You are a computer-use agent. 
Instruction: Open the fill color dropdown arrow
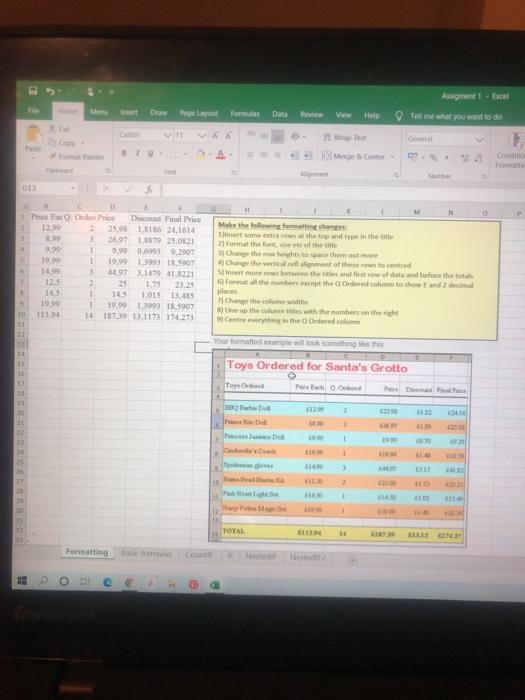tap(210, 155)
